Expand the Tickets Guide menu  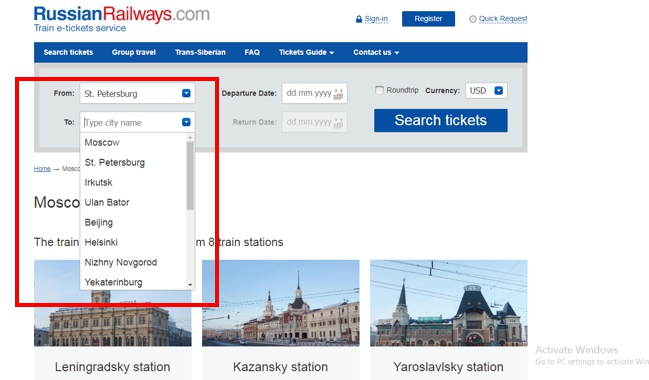point(306,52)
